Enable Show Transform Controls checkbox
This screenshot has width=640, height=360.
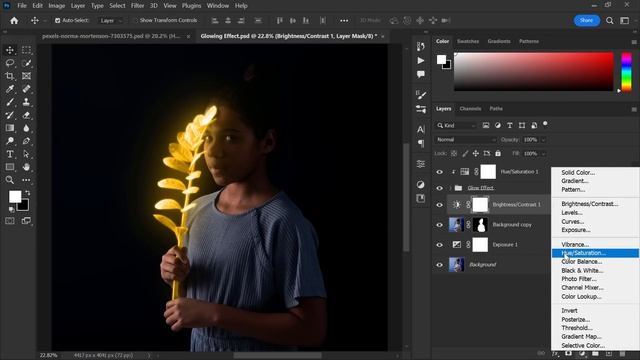135,20
